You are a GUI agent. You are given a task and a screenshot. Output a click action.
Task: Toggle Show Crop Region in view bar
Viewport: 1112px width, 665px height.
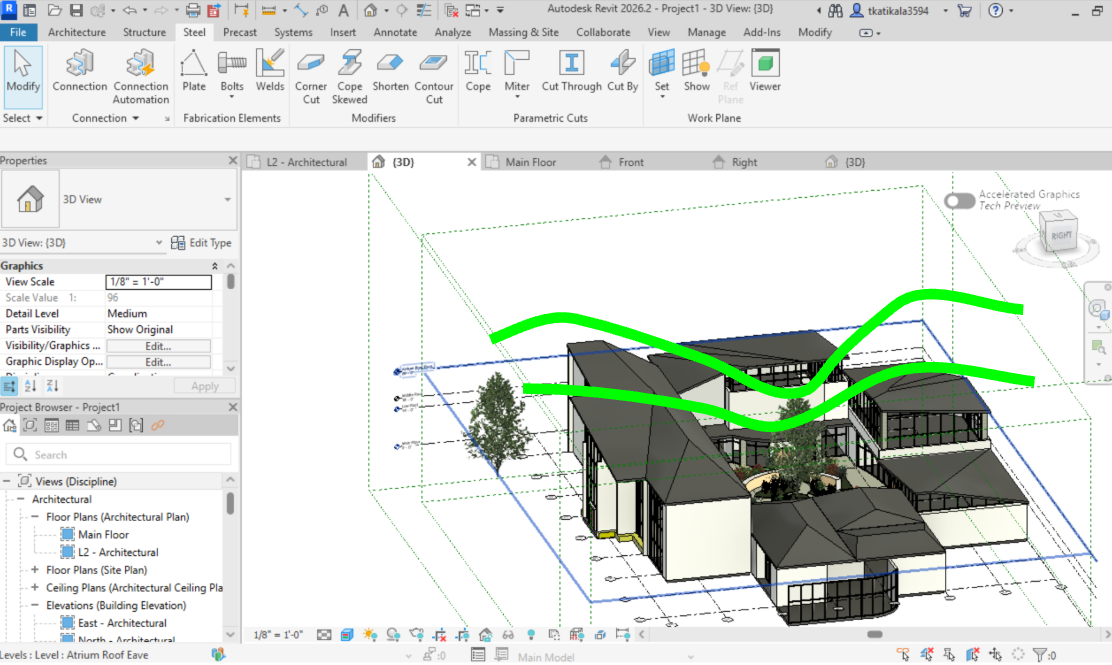(462, 635)
